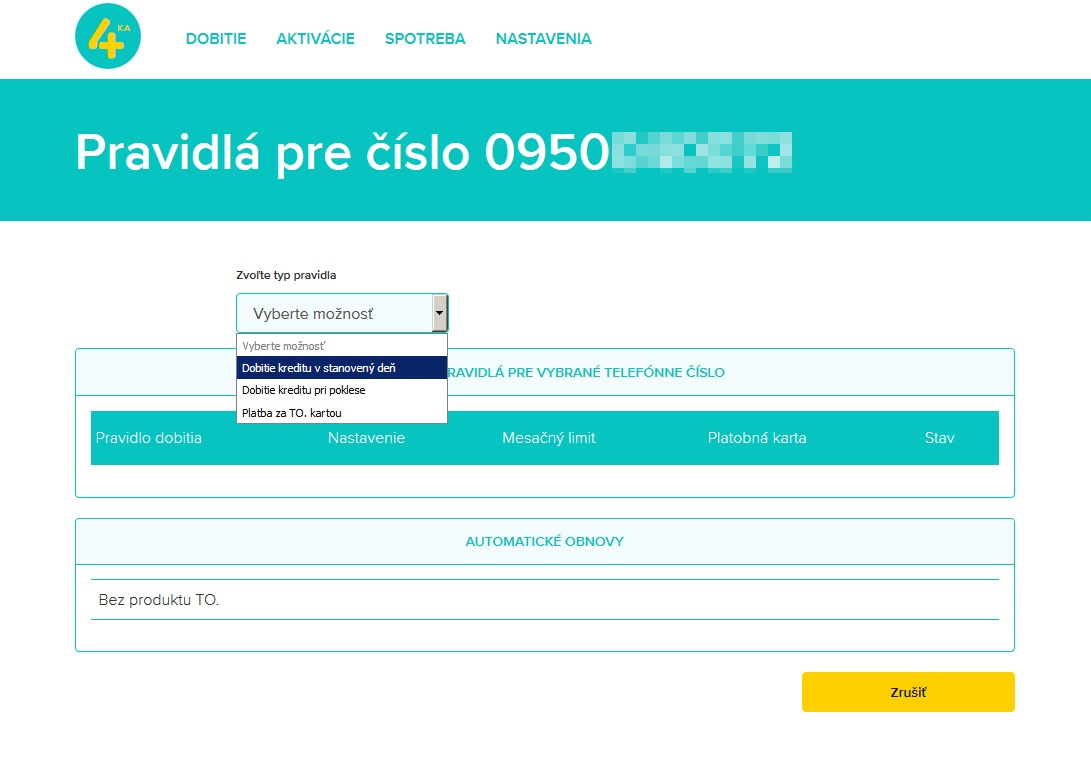
Task: Click the 'Stav' column header
Action: click(x=939, y=438)
